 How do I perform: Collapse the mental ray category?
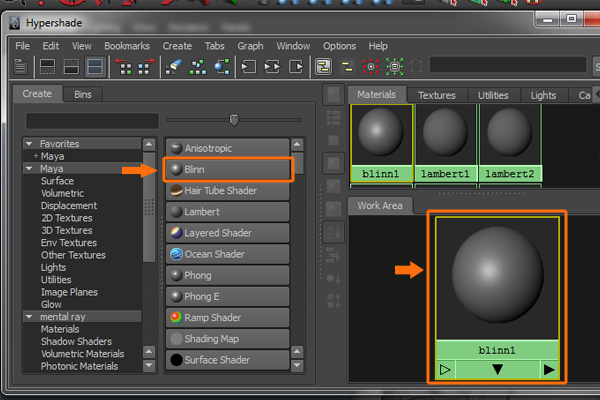tap(29, 317)
